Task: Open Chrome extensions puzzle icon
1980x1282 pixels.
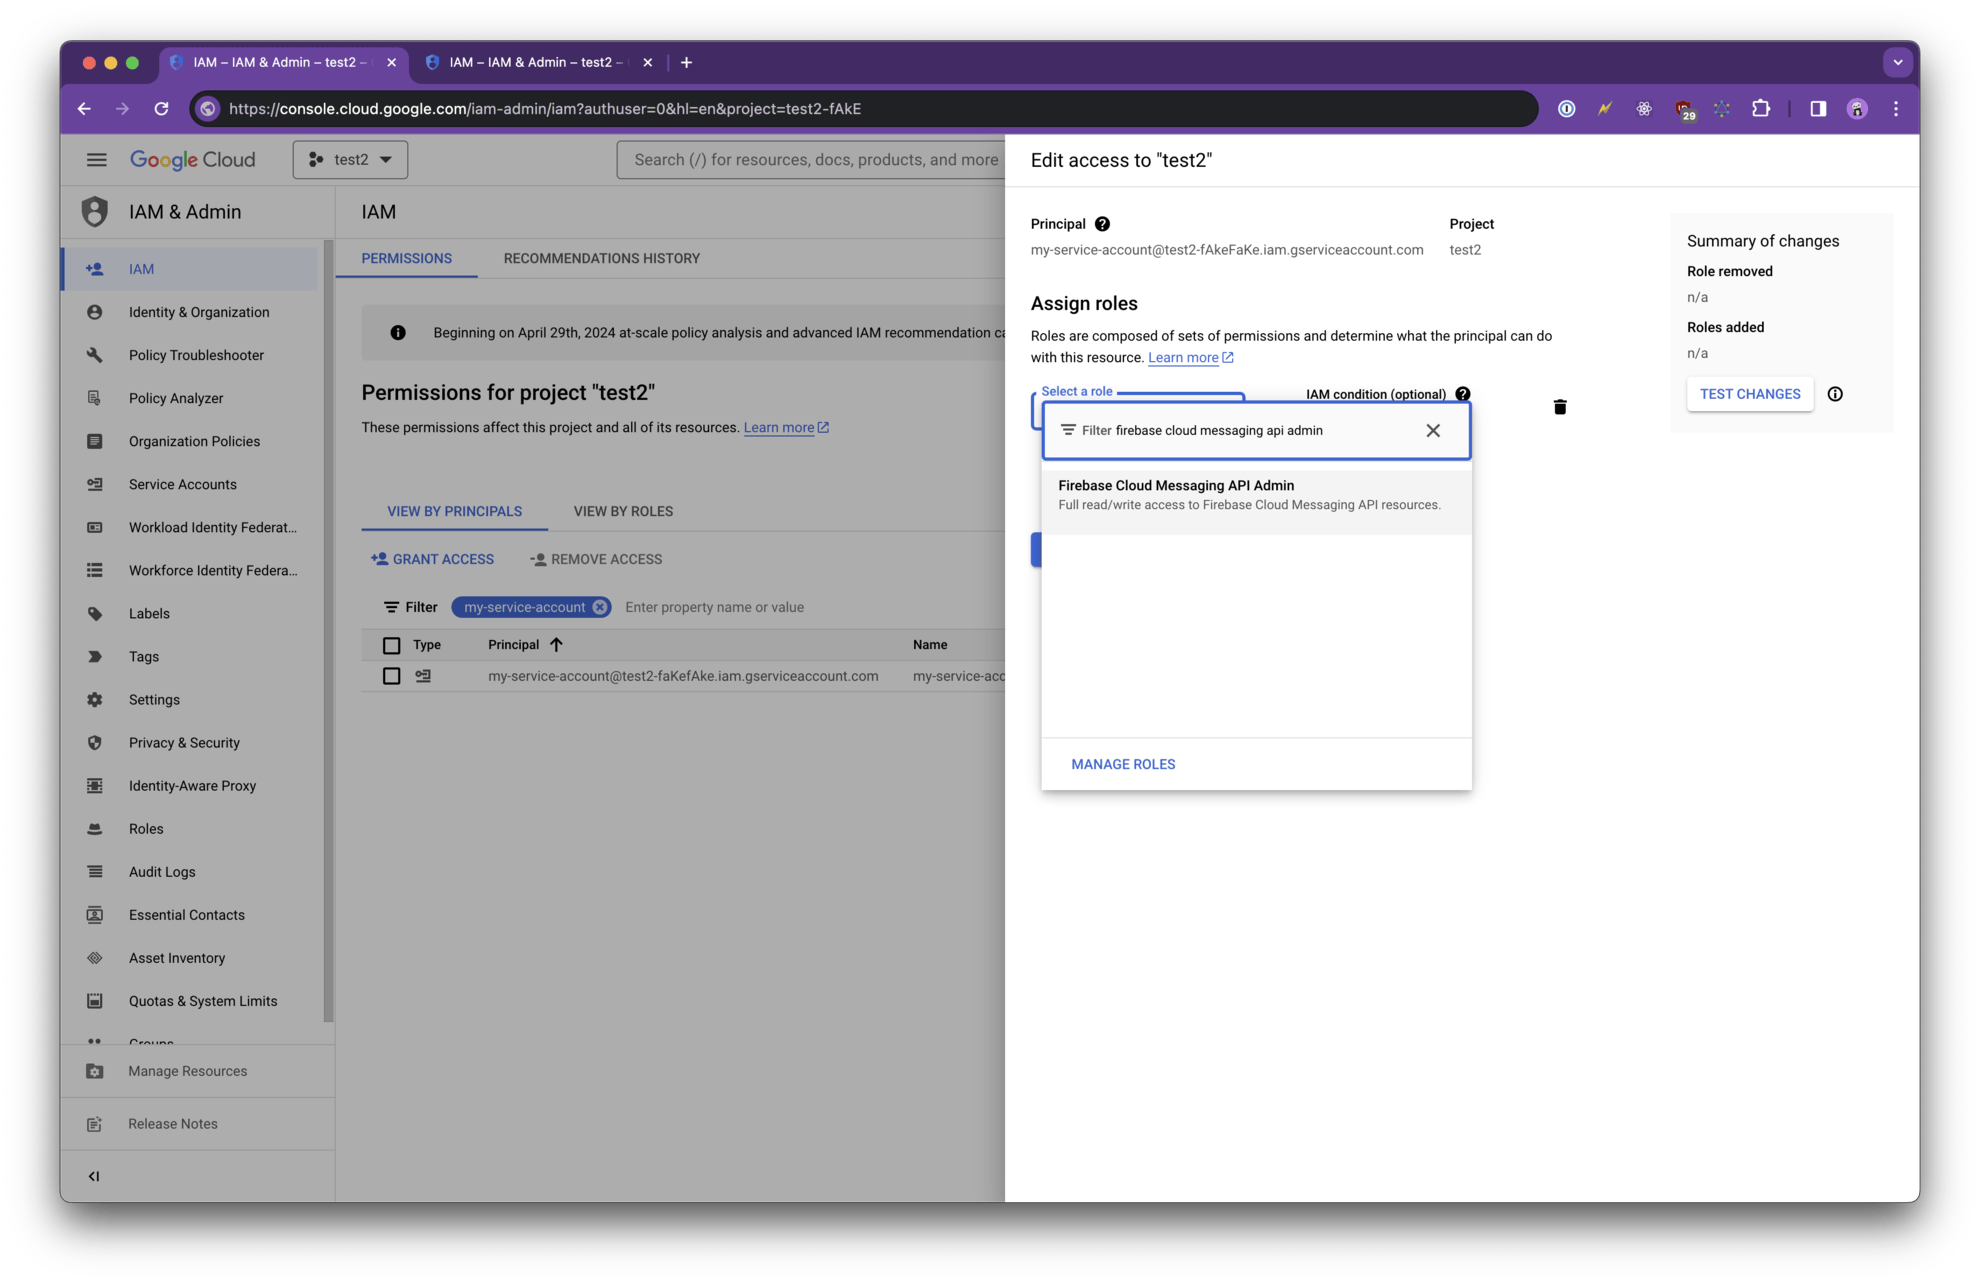Action: tap(1761, 109)
